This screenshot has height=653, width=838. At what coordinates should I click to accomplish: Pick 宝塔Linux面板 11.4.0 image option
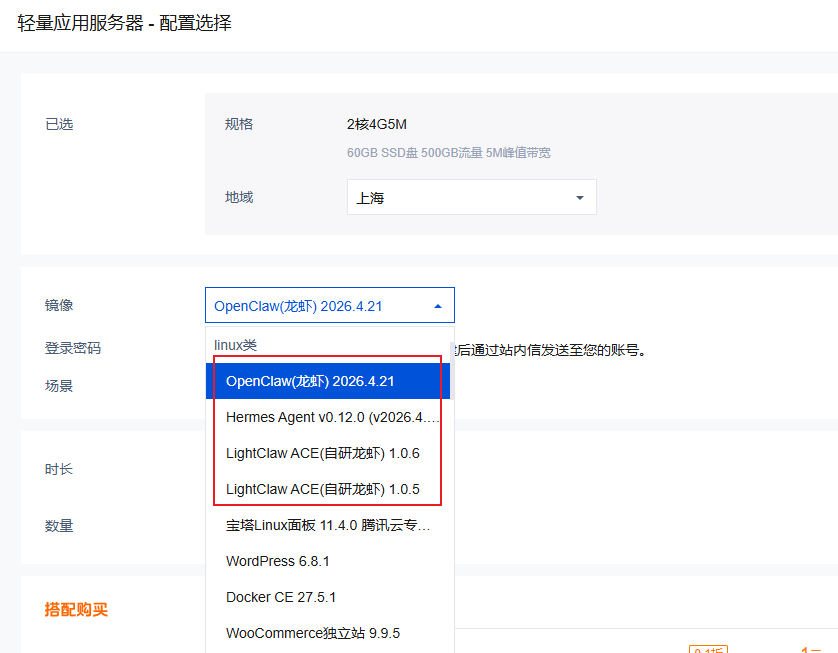tap(328, 525)
